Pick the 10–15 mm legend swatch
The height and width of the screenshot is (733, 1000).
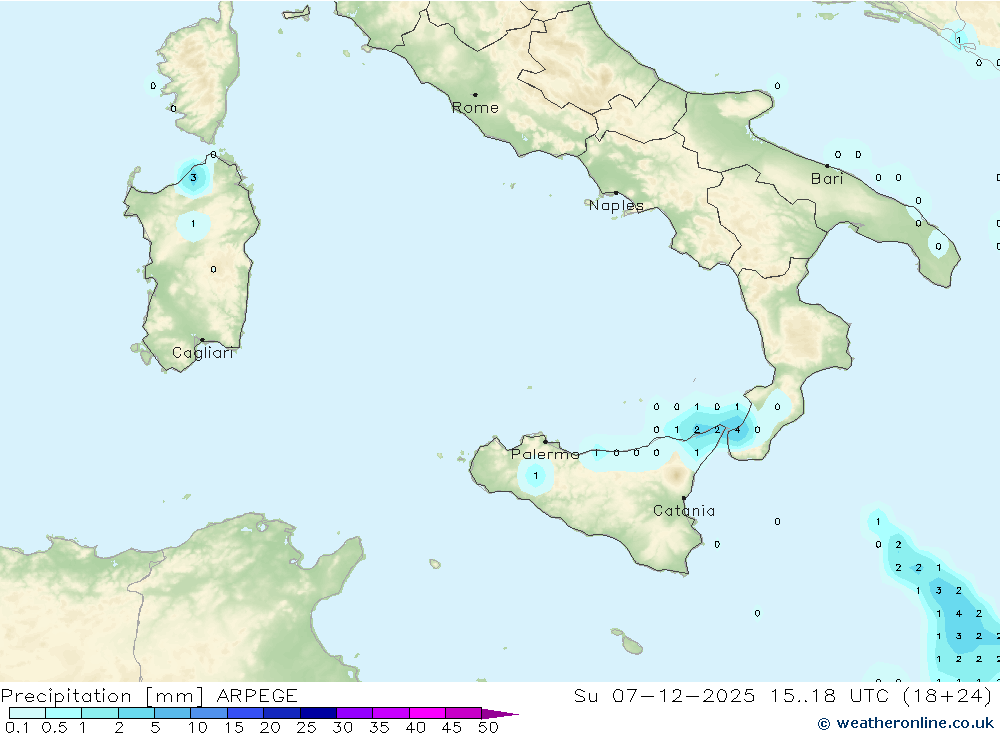[x=209, y=713]
